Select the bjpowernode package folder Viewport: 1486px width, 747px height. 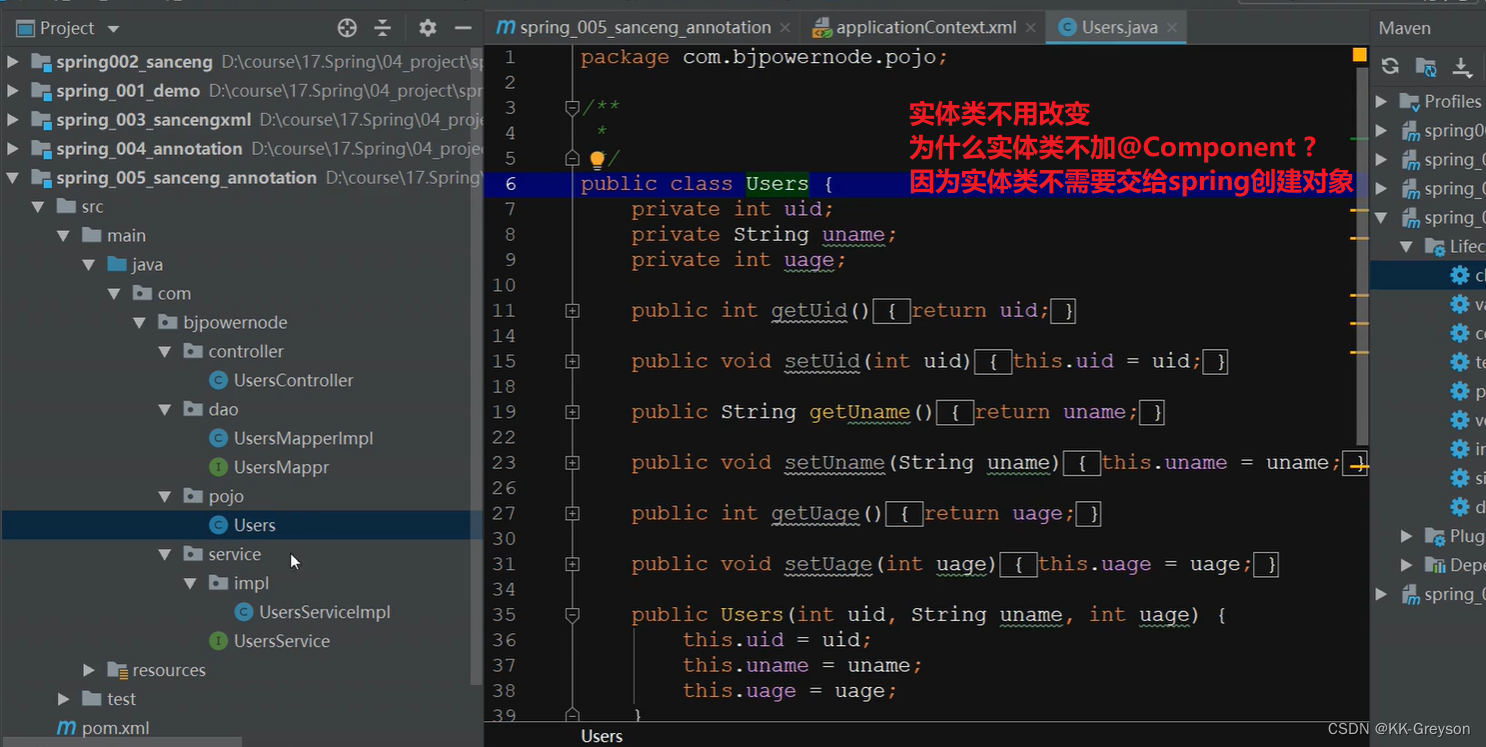pyautogui.click(x=234, y=323)
